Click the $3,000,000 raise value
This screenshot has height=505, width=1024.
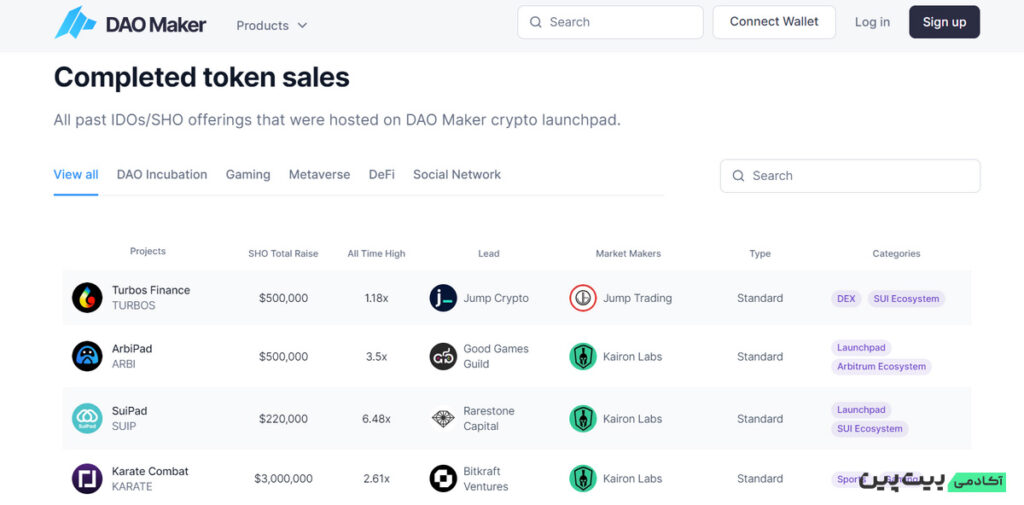coord(283,479)
